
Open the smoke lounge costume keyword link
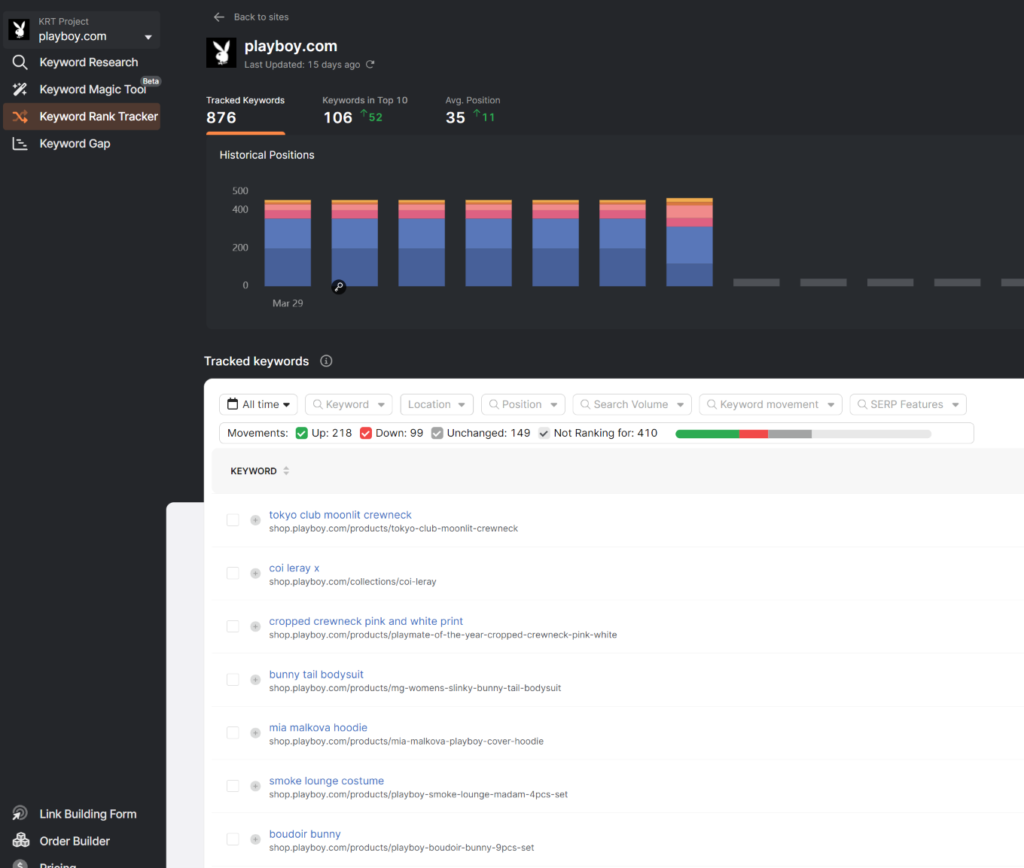tap(327, 780)
